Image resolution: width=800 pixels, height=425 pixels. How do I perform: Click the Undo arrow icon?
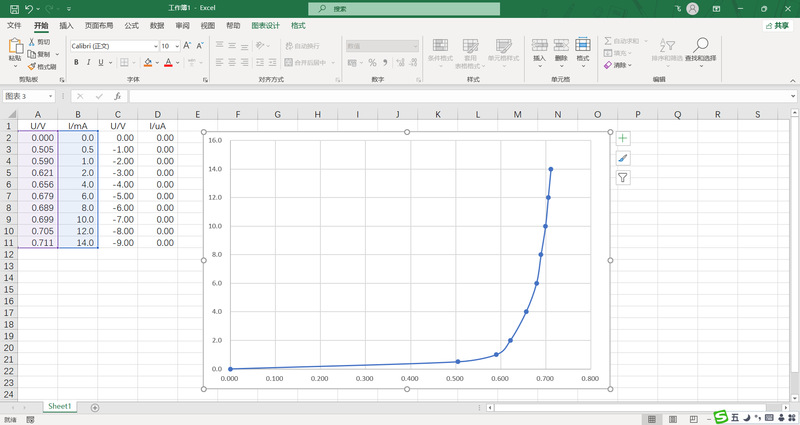click(x=29, y=9)
